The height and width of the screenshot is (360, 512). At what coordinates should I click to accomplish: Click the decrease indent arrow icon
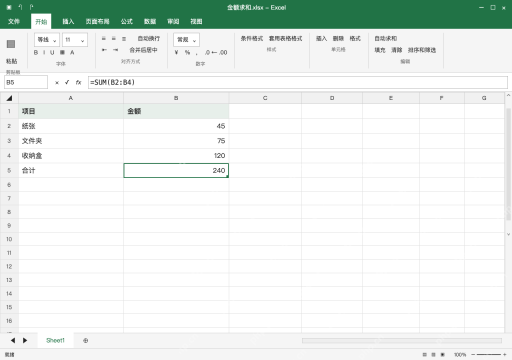[104, 50]
